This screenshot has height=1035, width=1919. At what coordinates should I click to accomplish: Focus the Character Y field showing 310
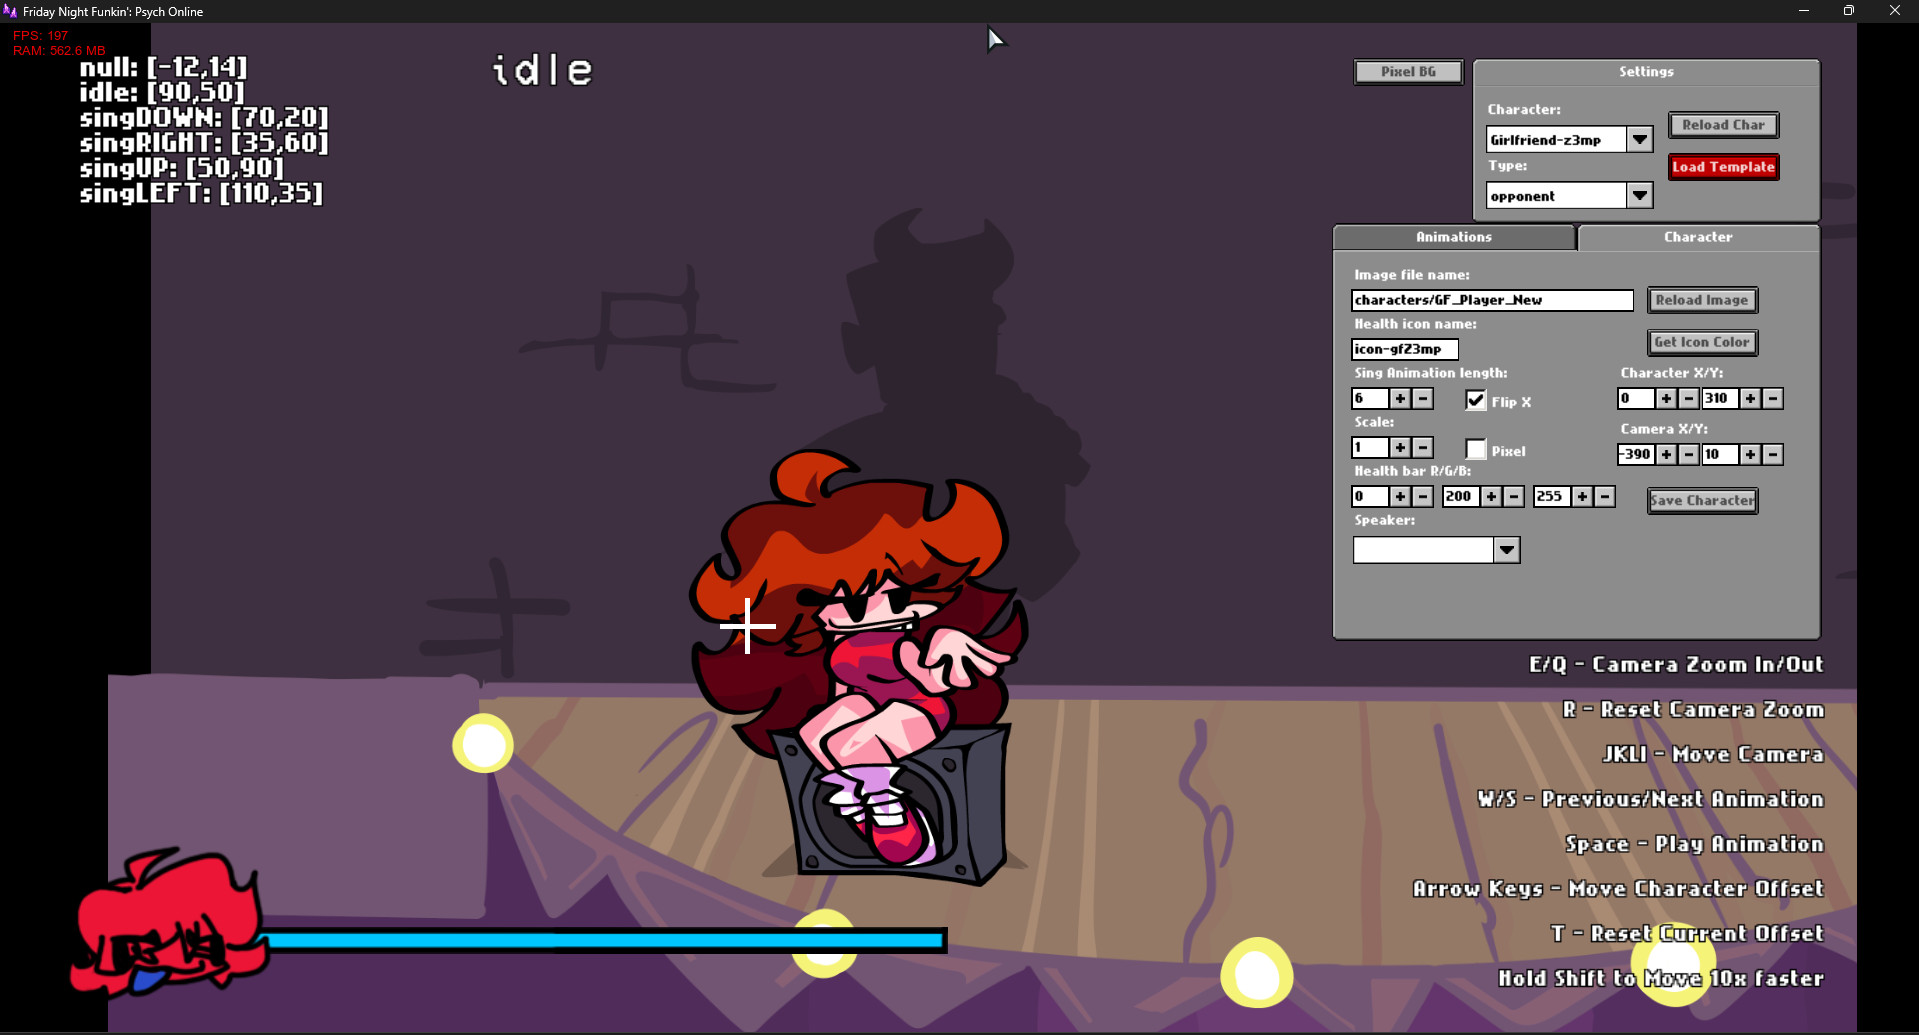[x=1720, y=398]
